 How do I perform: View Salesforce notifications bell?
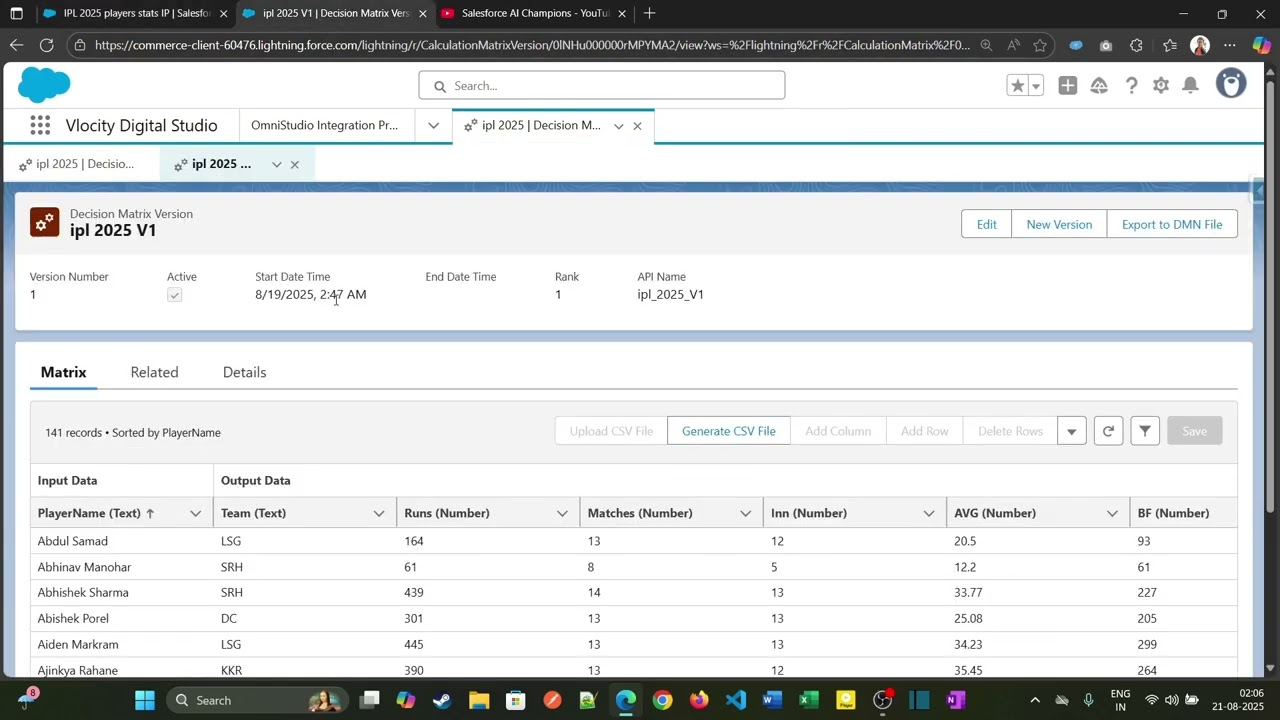point(1190,86)
